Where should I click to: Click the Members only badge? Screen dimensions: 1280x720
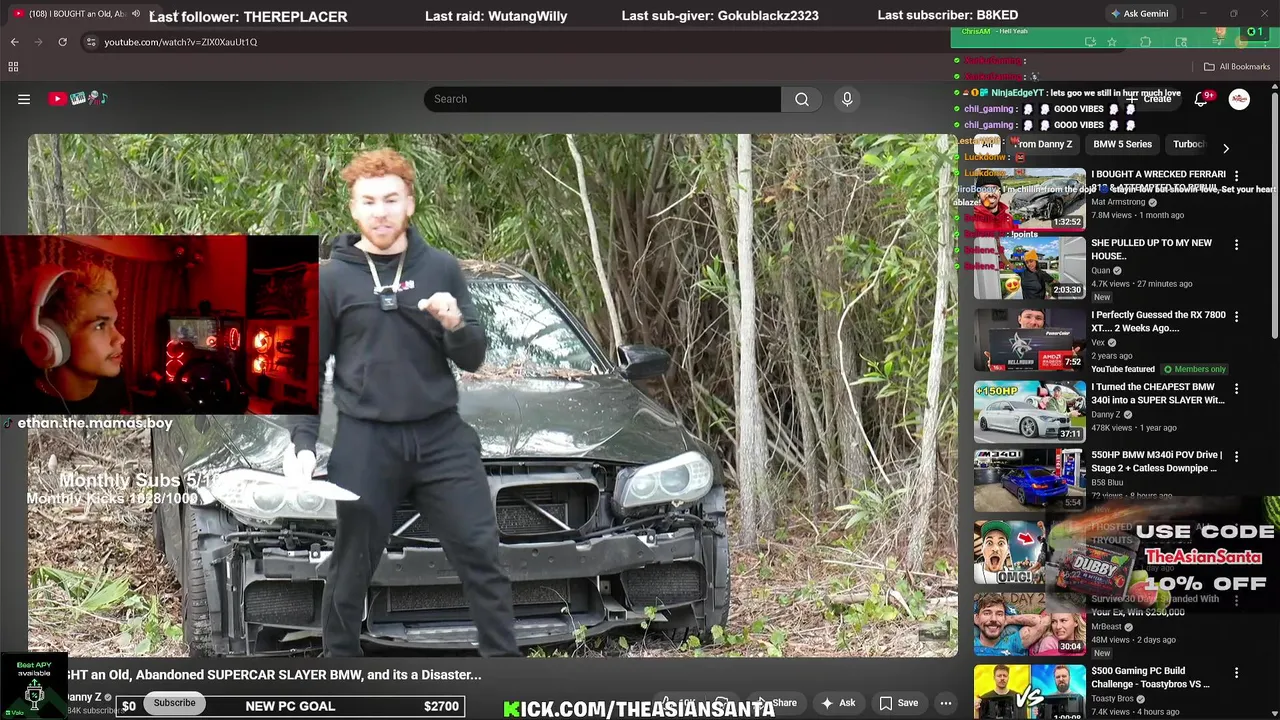point(1194,369)
